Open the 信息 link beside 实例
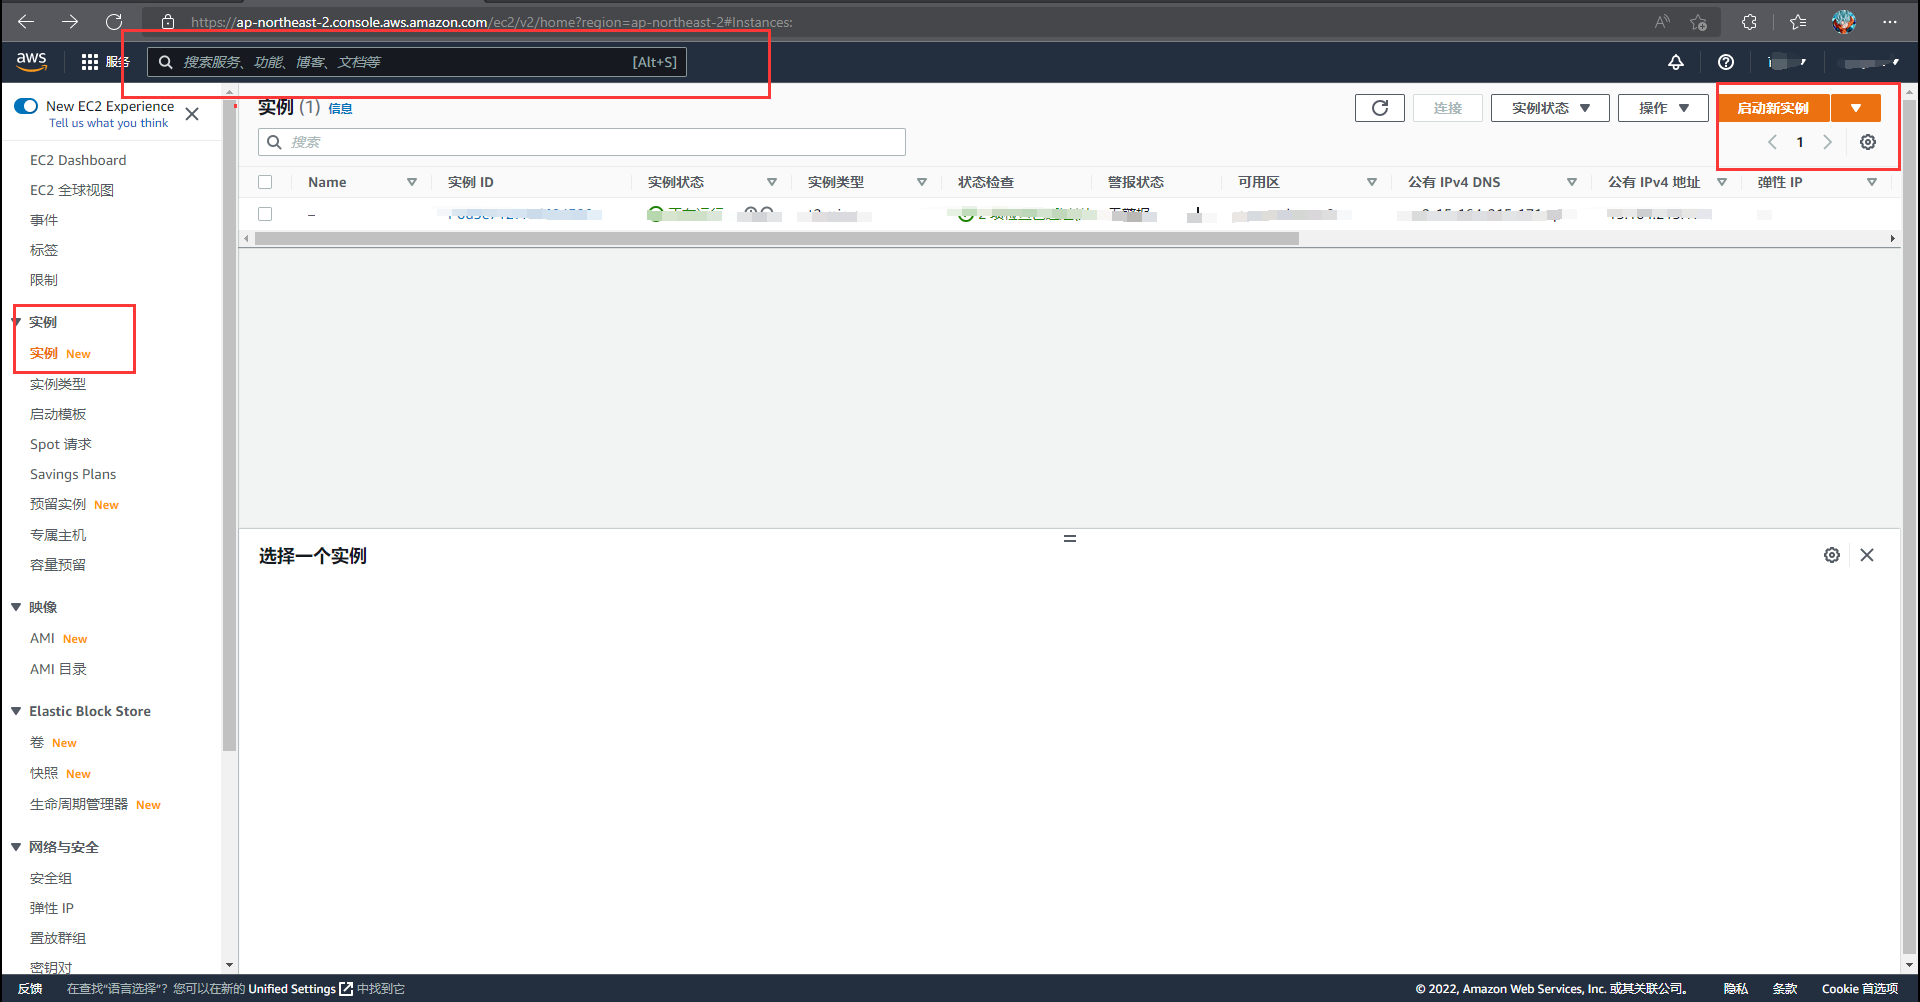Image resolution: width=1920 pixels, height=1002 pixels. [340, 109]
